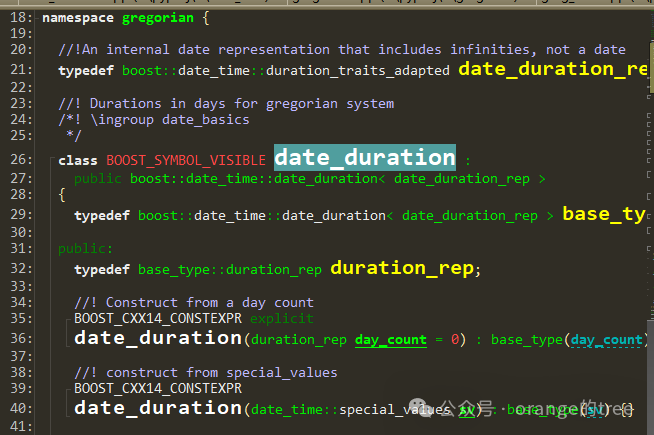Click the 'date_duration_rep' template argument on line 27
The height and width of the screenshot is (435, 654).
(462, 179)
